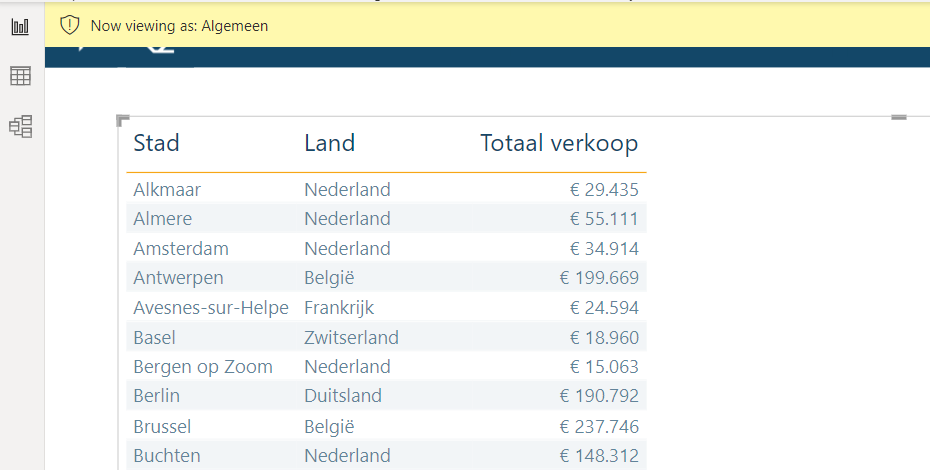The height and width of the screenshot is (470, 930).
Task: Open the Model view icon in sidebar
Action: pos(20,126)
